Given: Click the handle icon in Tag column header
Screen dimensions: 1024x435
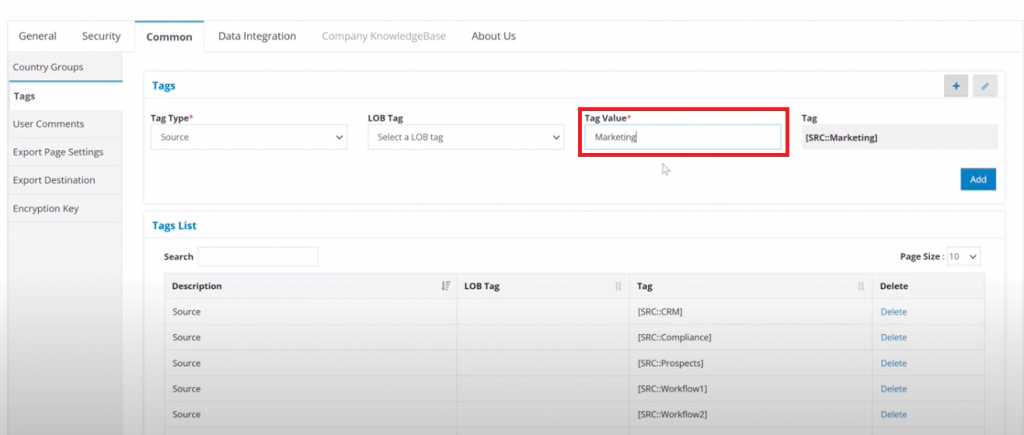Looking at the screenshot, I should 860,286.
